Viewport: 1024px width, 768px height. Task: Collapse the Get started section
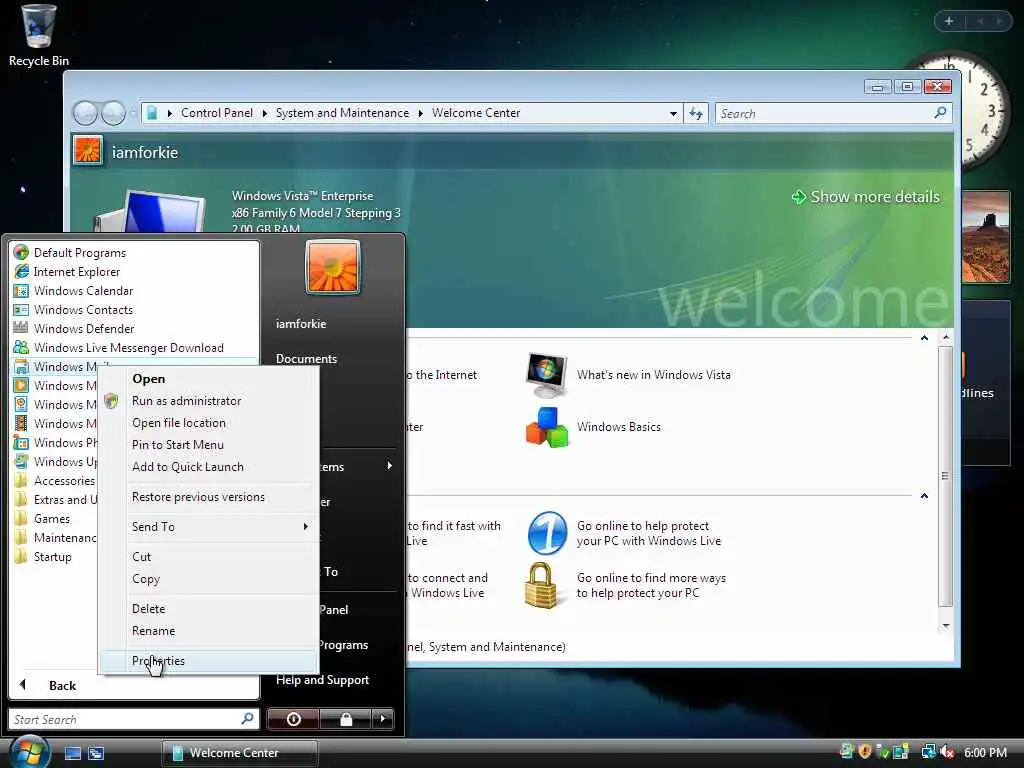tap(924, 338)
